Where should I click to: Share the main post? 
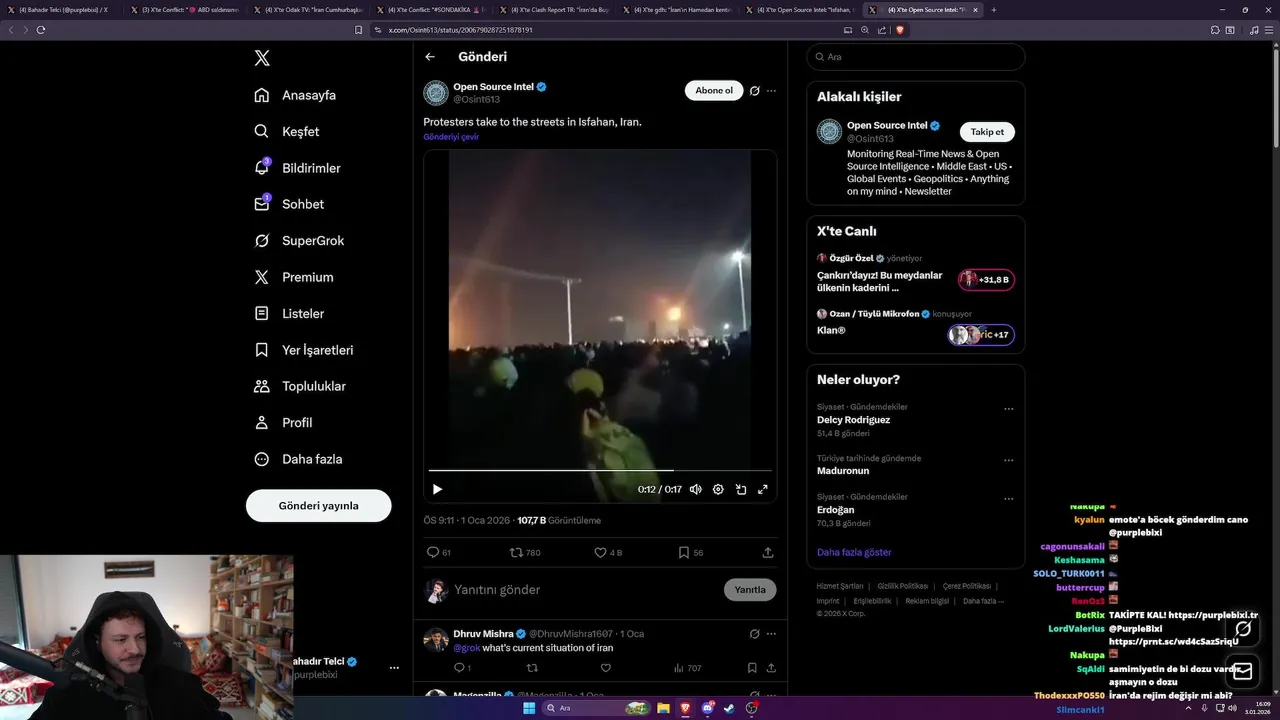coord(768,552)
